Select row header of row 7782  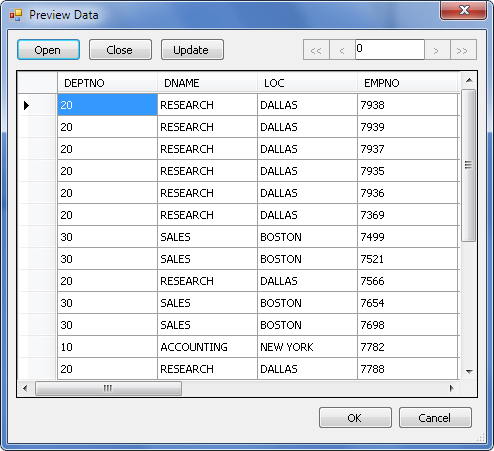[x=37, y=347]
